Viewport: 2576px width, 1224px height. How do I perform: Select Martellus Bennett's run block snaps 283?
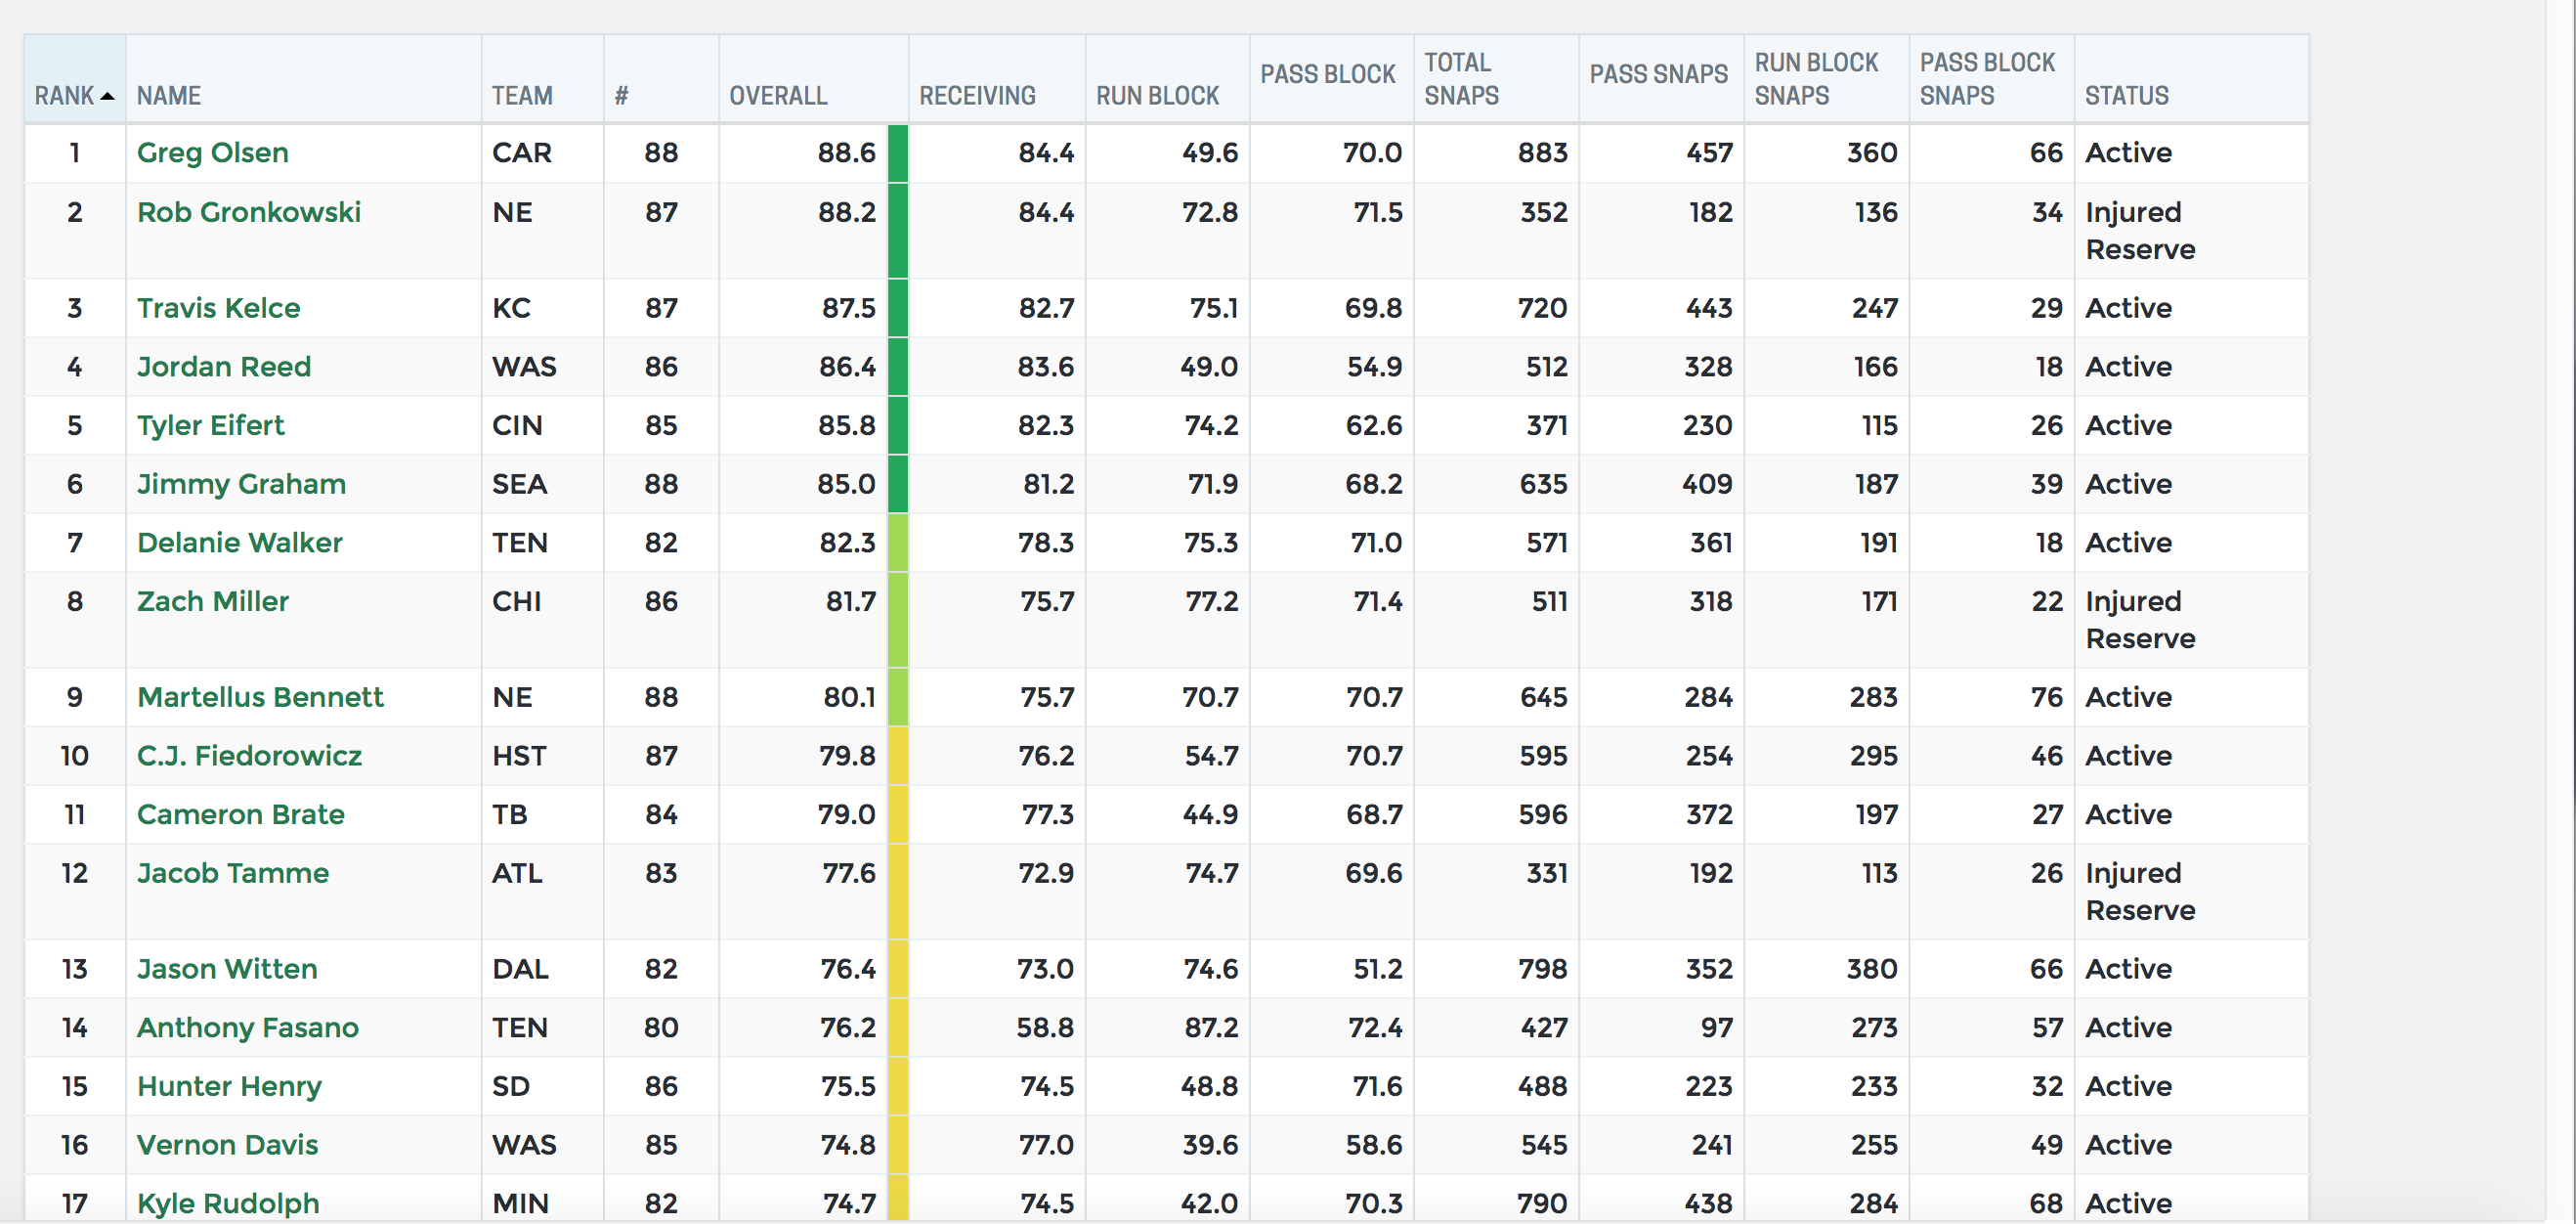point(1873,698)
